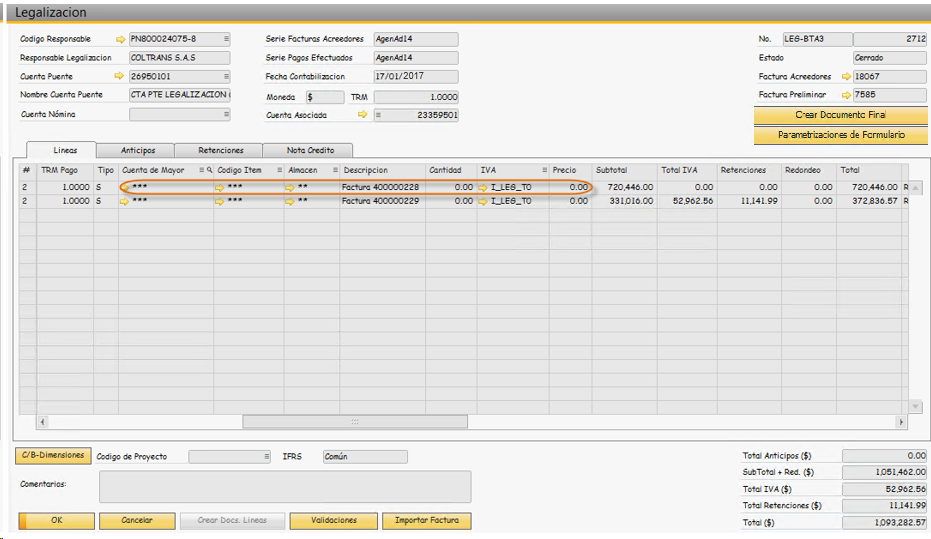Click the link arrow beside Codigo Responsable
Screen dimensions: 931x539
[x=121, y=39]
